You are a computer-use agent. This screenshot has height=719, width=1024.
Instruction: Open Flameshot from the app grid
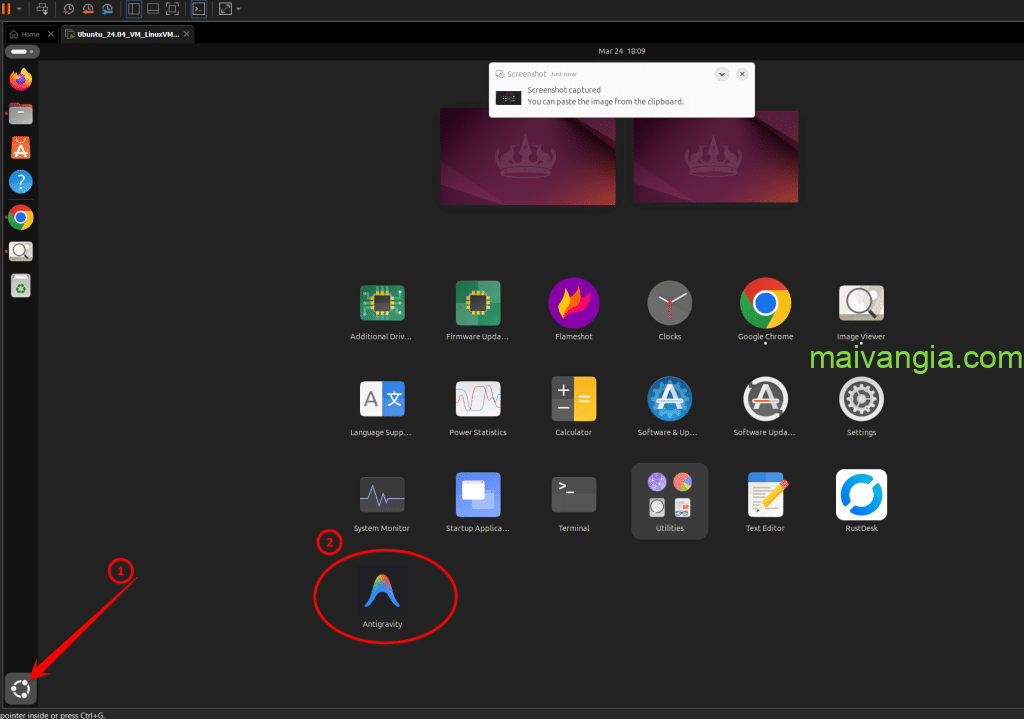tap(573, 303)
